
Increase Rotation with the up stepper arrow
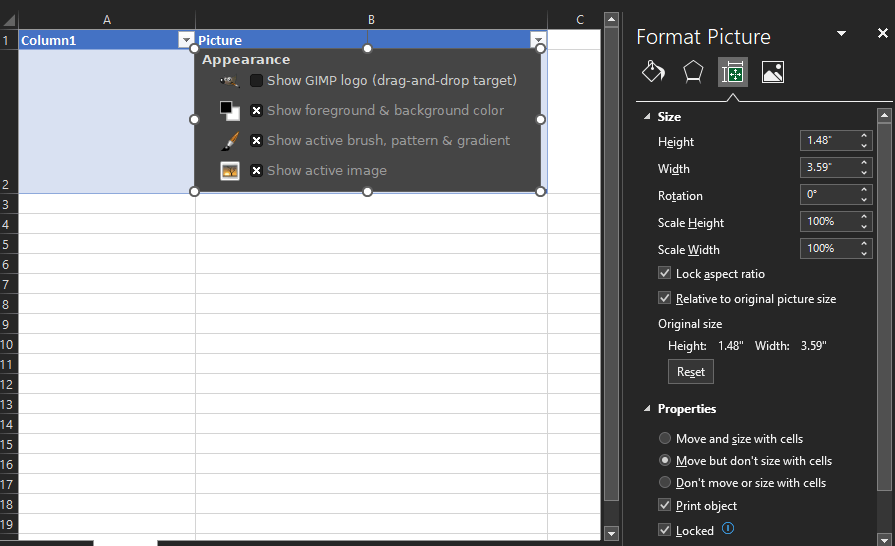tap(864, 189)
